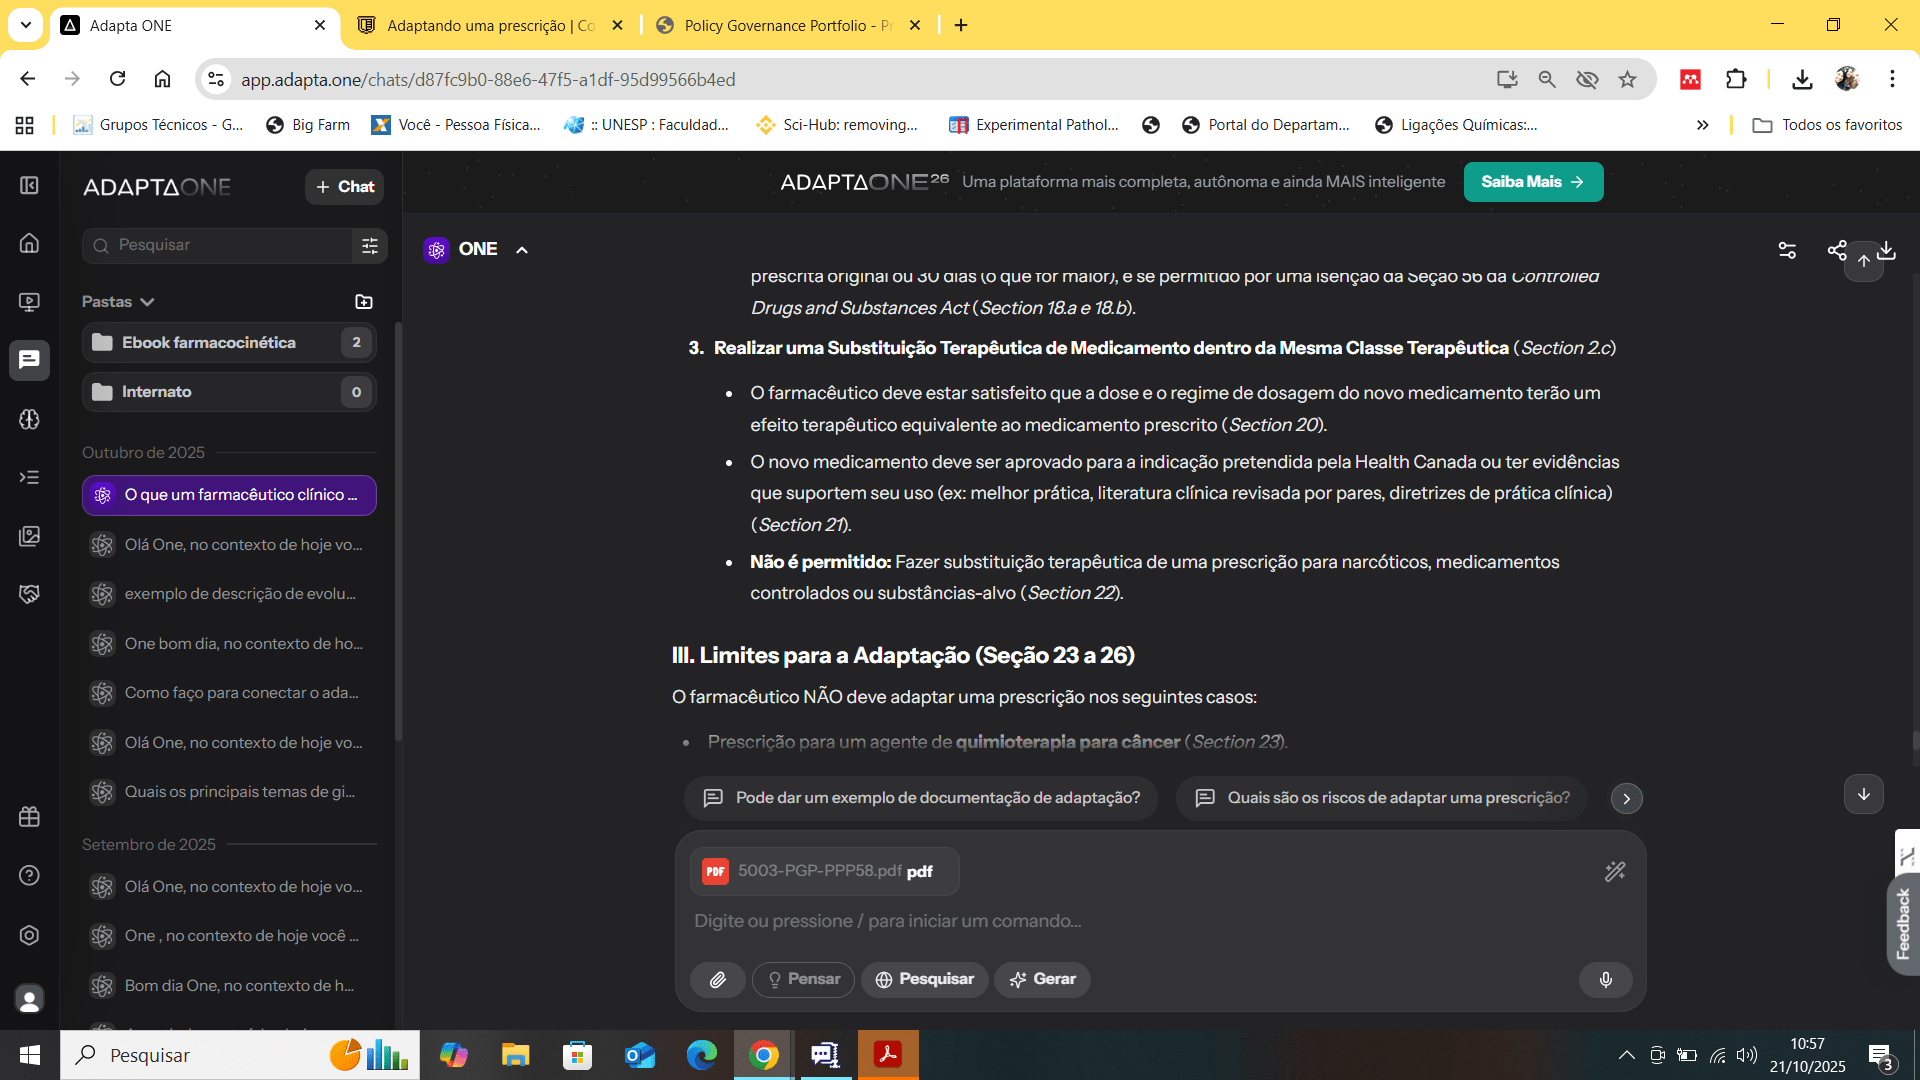Toggle the Gerar generation mode
Screen dimensions: 1920x1080
1042,980
